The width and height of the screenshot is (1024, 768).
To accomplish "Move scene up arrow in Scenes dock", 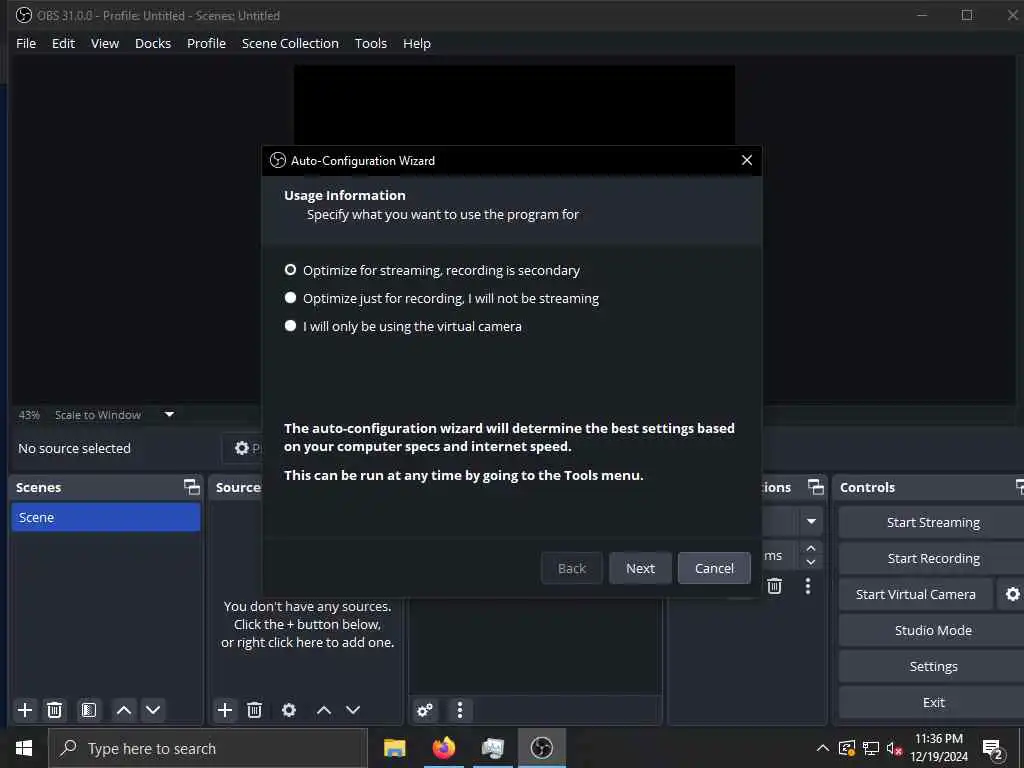I will [123, 710].
